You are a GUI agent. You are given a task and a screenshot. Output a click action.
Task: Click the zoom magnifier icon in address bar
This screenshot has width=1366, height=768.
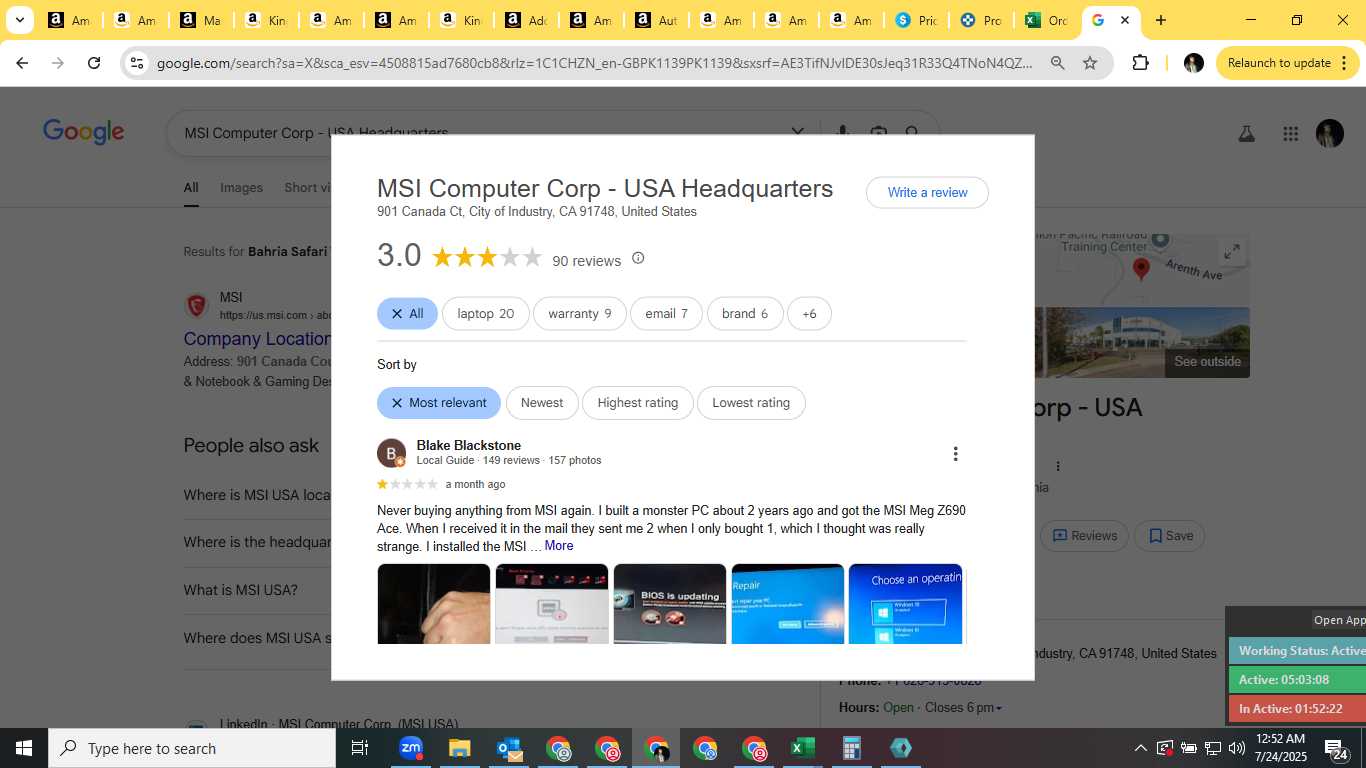point(1057,63)
